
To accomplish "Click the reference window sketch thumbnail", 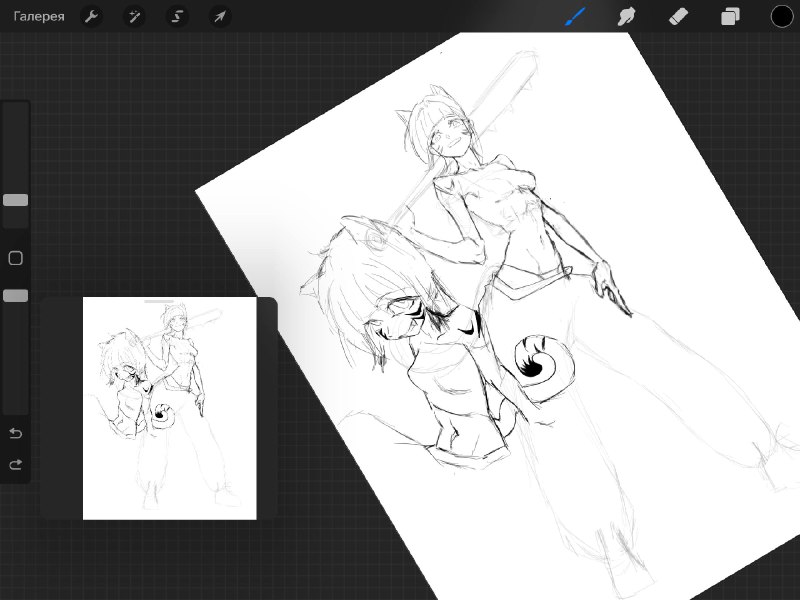I will tap(169, 409).
